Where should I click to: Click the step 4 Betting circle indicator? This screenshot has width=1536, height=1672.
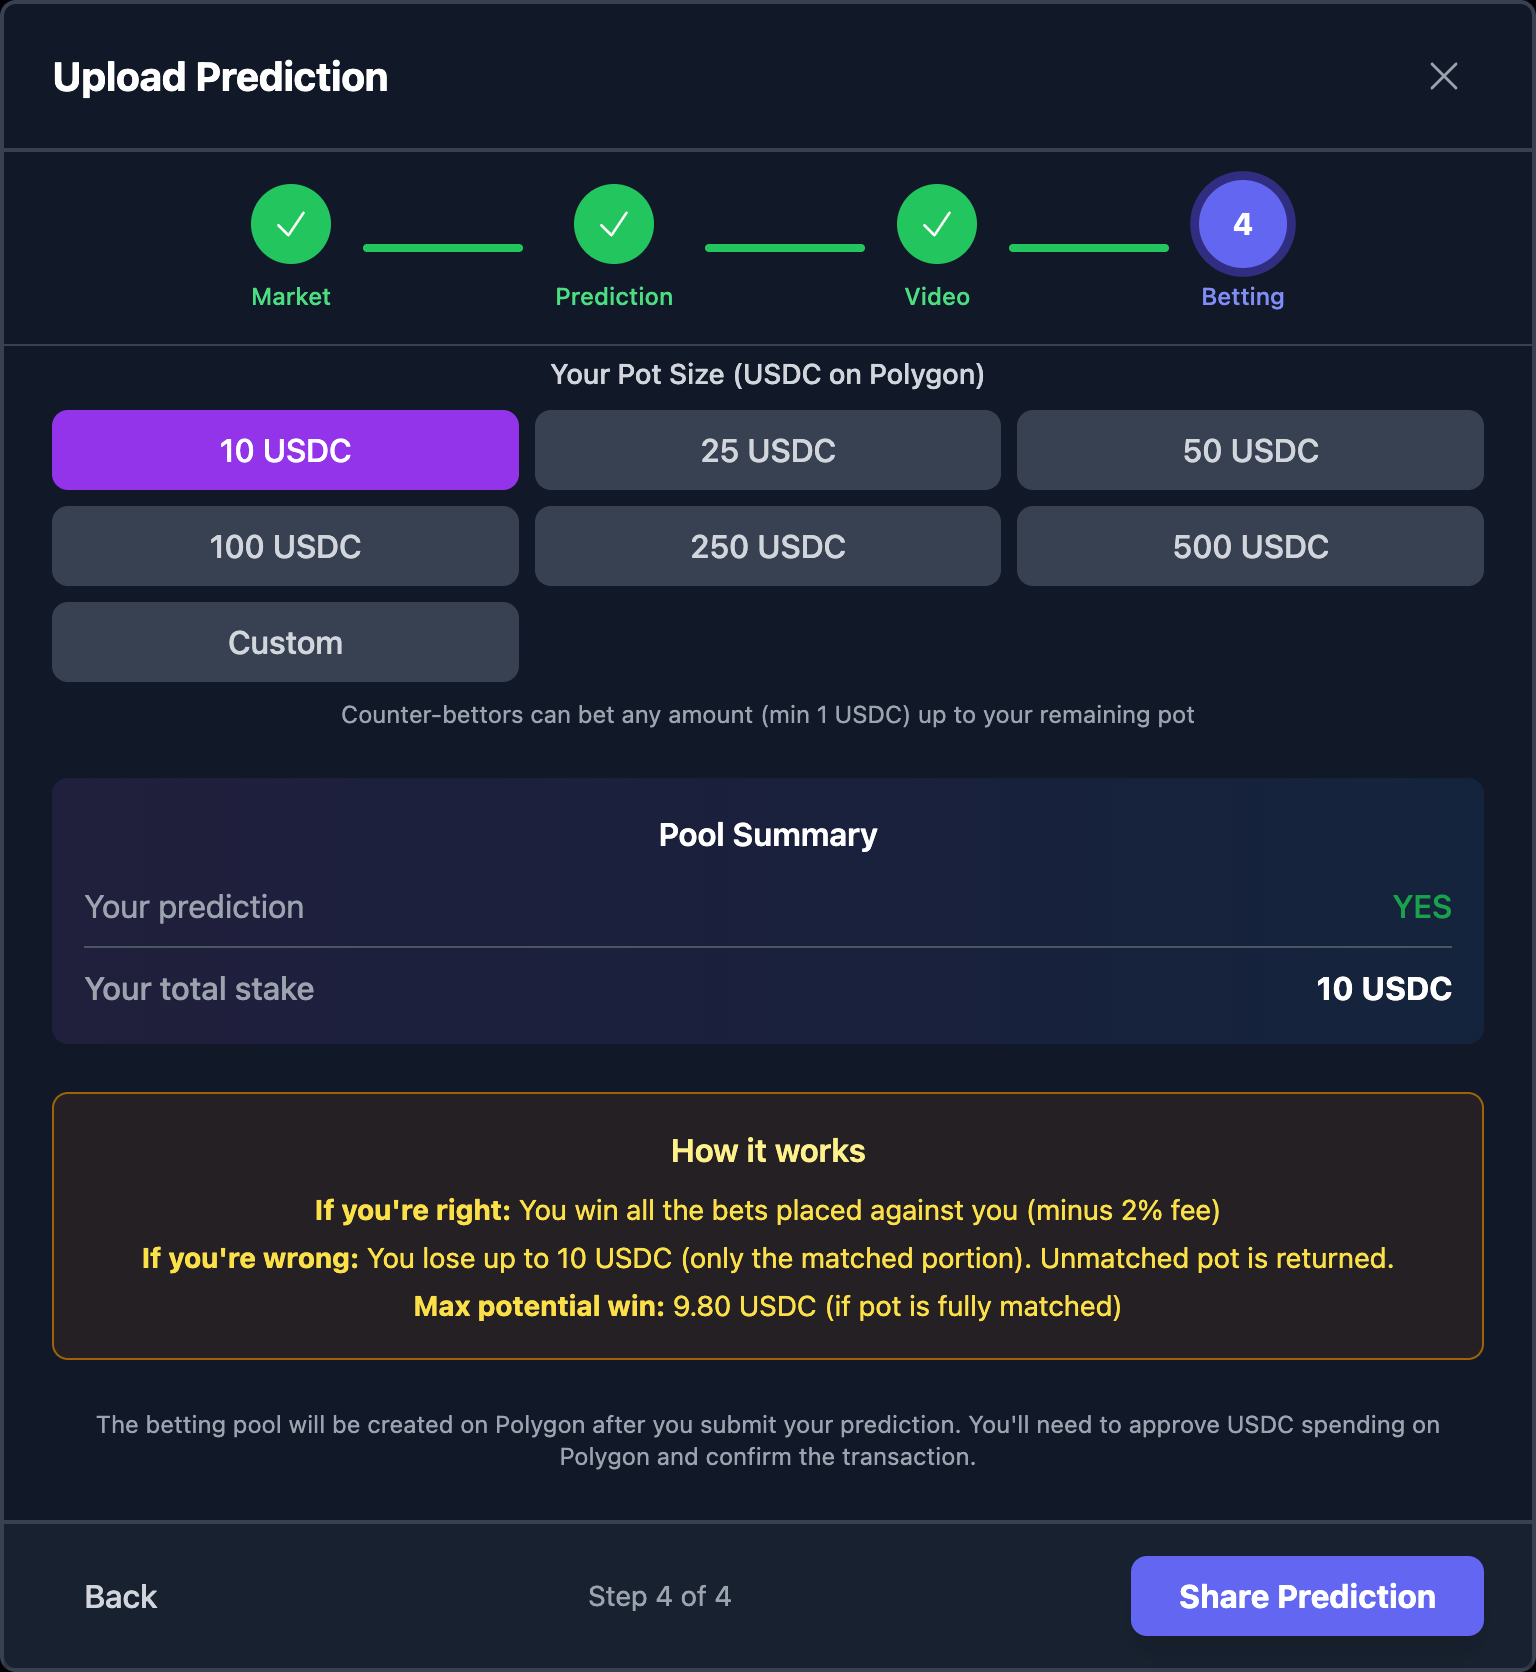(1241, 223)
